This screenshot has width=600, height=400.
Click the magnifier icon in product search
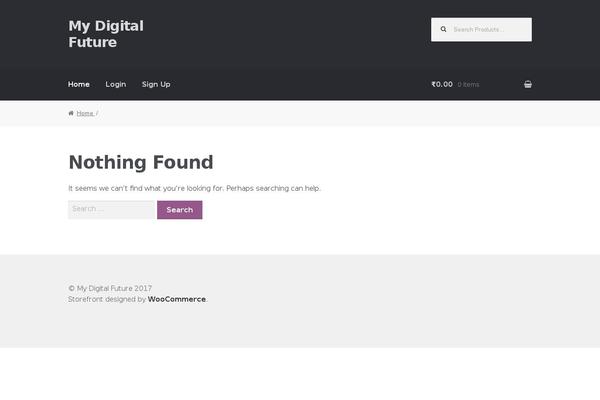444,30
